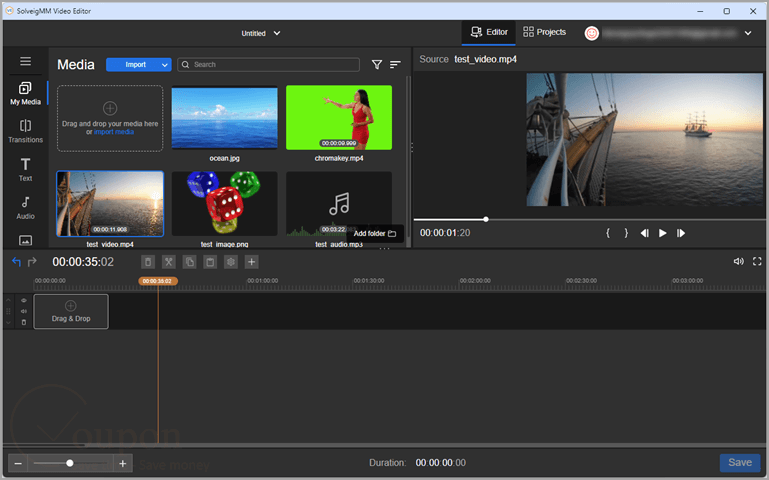Viewport: 769px width, 480px height.
Task: Switch to the Projects tab
Action: [544, 32]
